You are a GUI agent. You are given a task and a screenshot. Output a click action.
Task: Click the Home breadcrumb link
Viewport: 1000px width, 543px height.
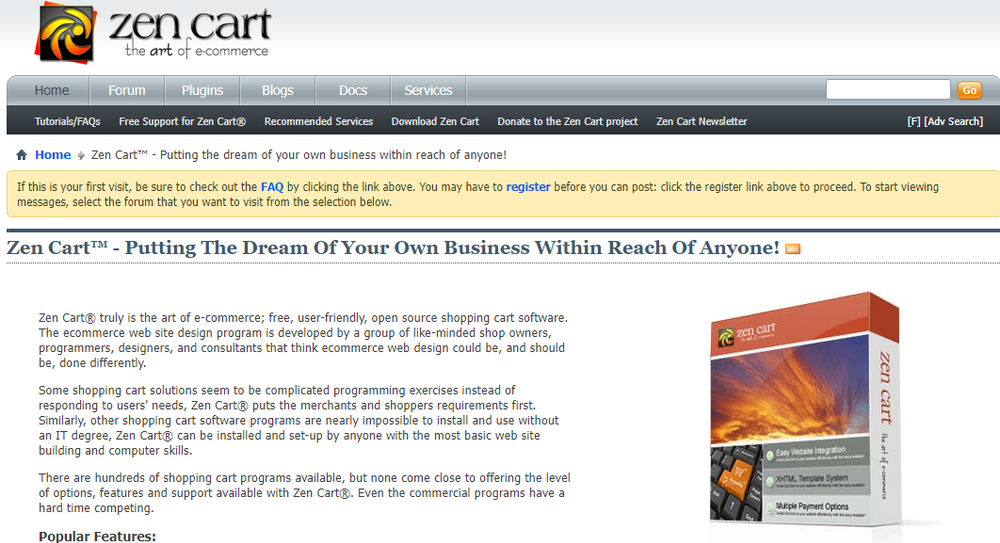click(x=53, y=155)
